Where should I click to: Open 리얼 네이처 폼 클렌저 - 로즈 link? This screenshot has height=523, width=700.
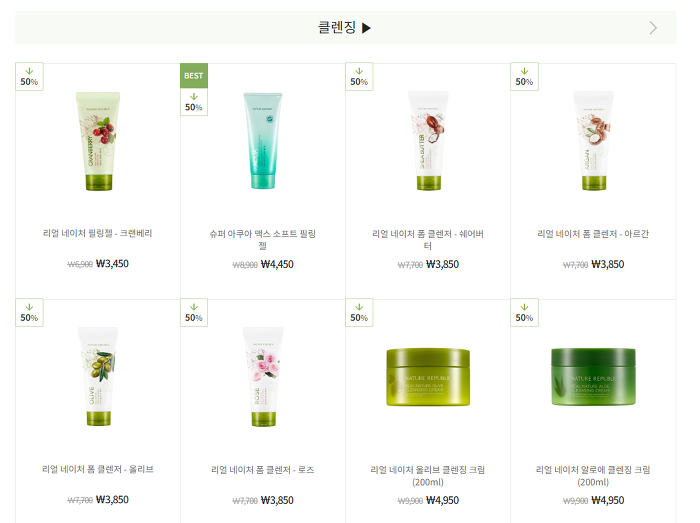263,469
